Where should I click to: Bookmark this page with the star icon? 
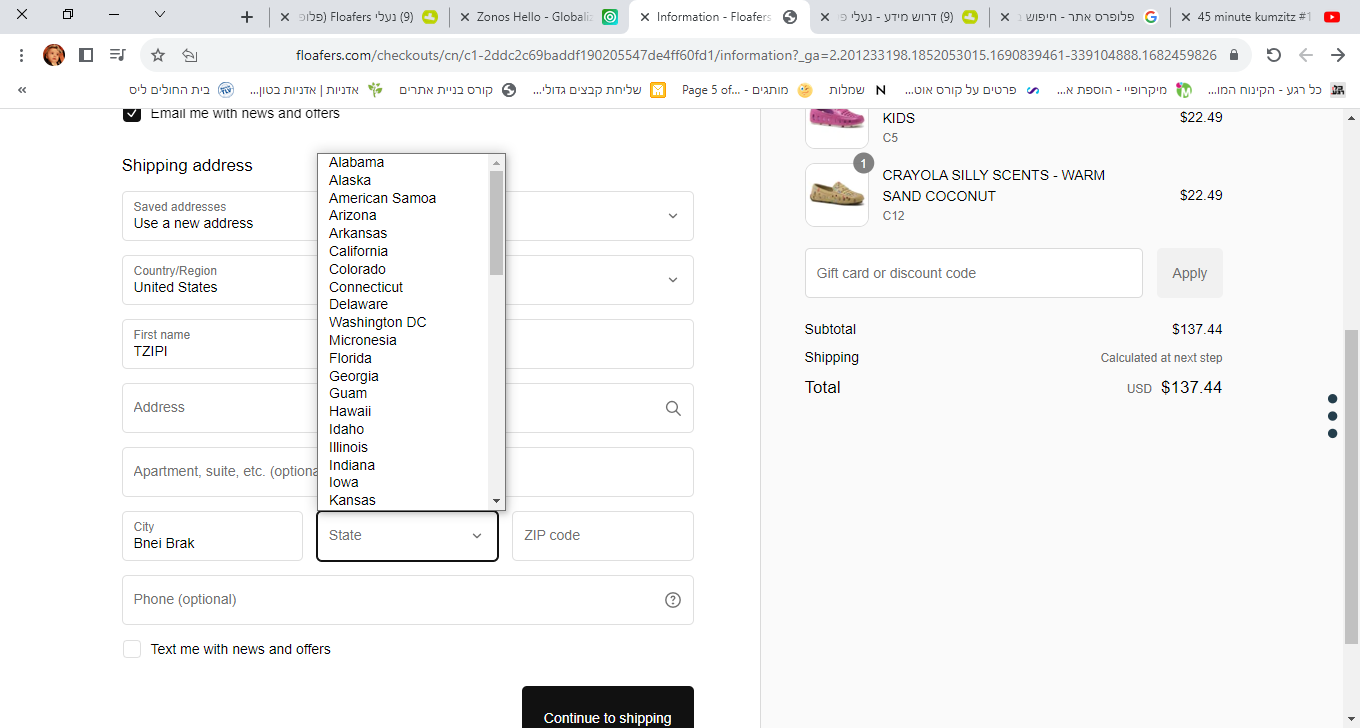coord(158,55)
